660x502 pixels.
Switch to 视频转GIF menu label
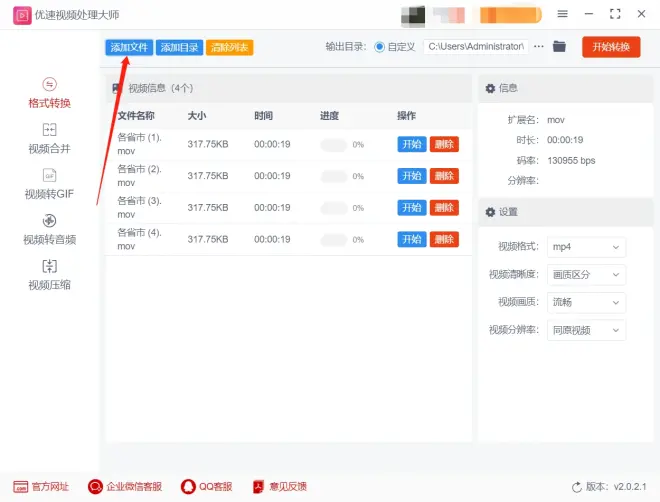click(x=49, y=194)
